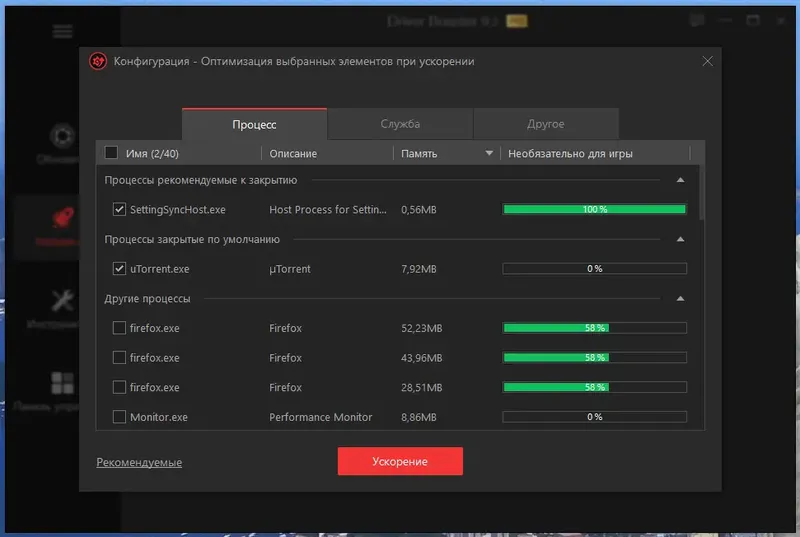The image size is (800, 537).
Task: Click the feedback icon in title bar
Action: pyautogui.click(x=697, y=20)
